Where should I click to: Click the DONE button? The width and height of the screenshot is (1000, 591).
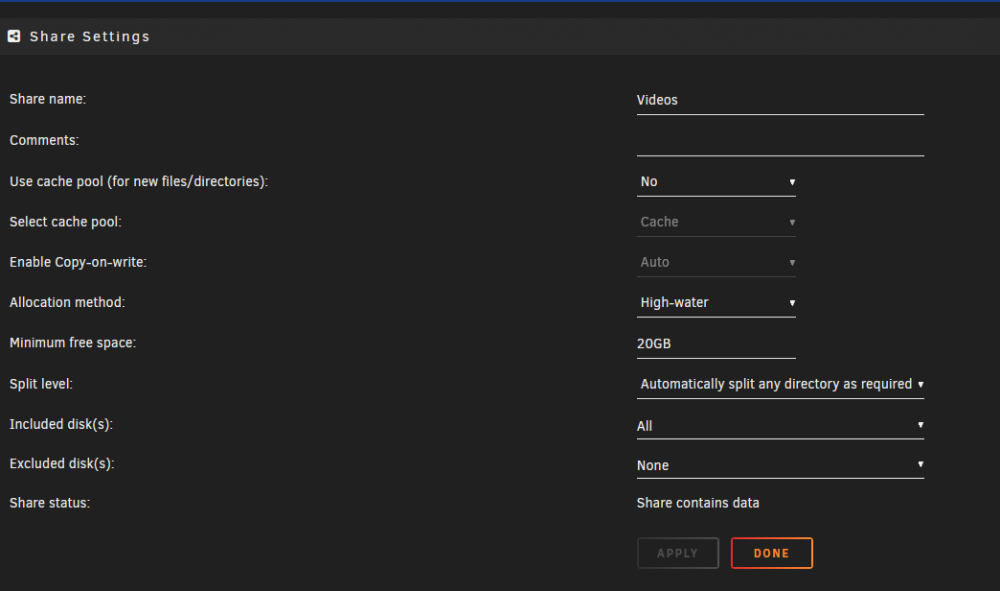coord(772,553)
